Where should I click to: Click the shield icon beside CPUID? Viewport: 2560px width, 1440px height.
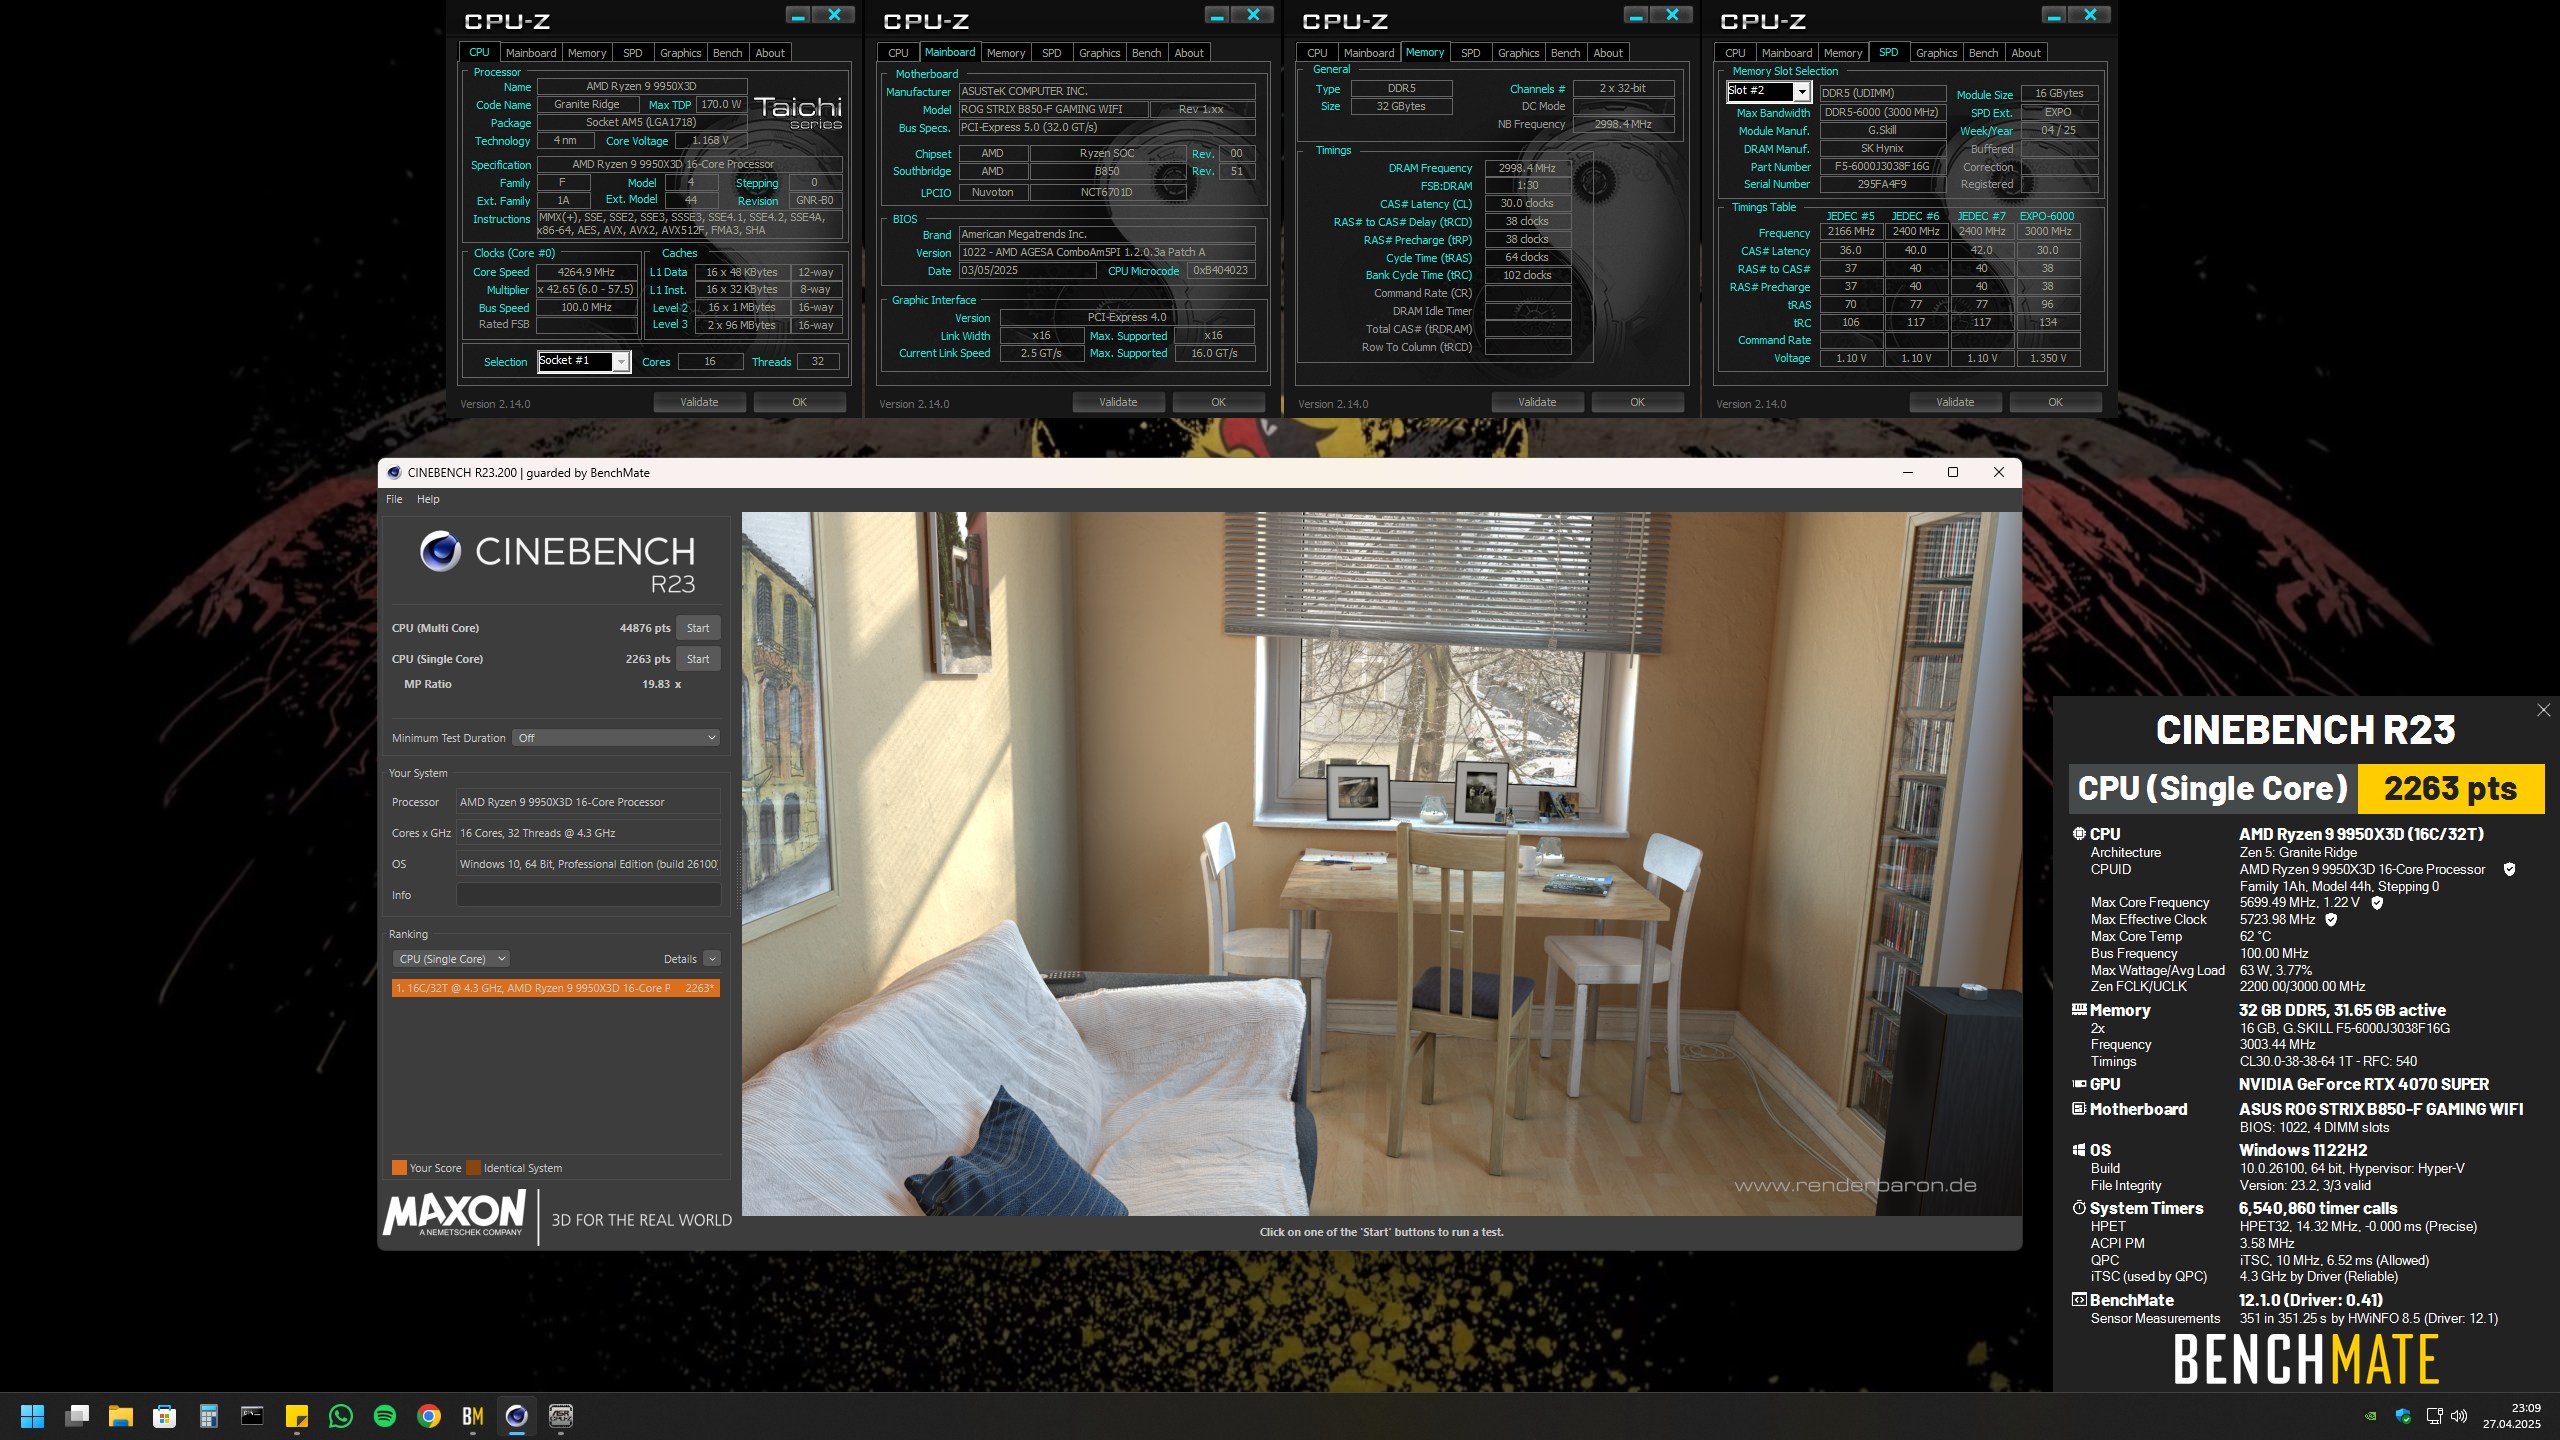pyautogui.click(x=2509, y=870)
